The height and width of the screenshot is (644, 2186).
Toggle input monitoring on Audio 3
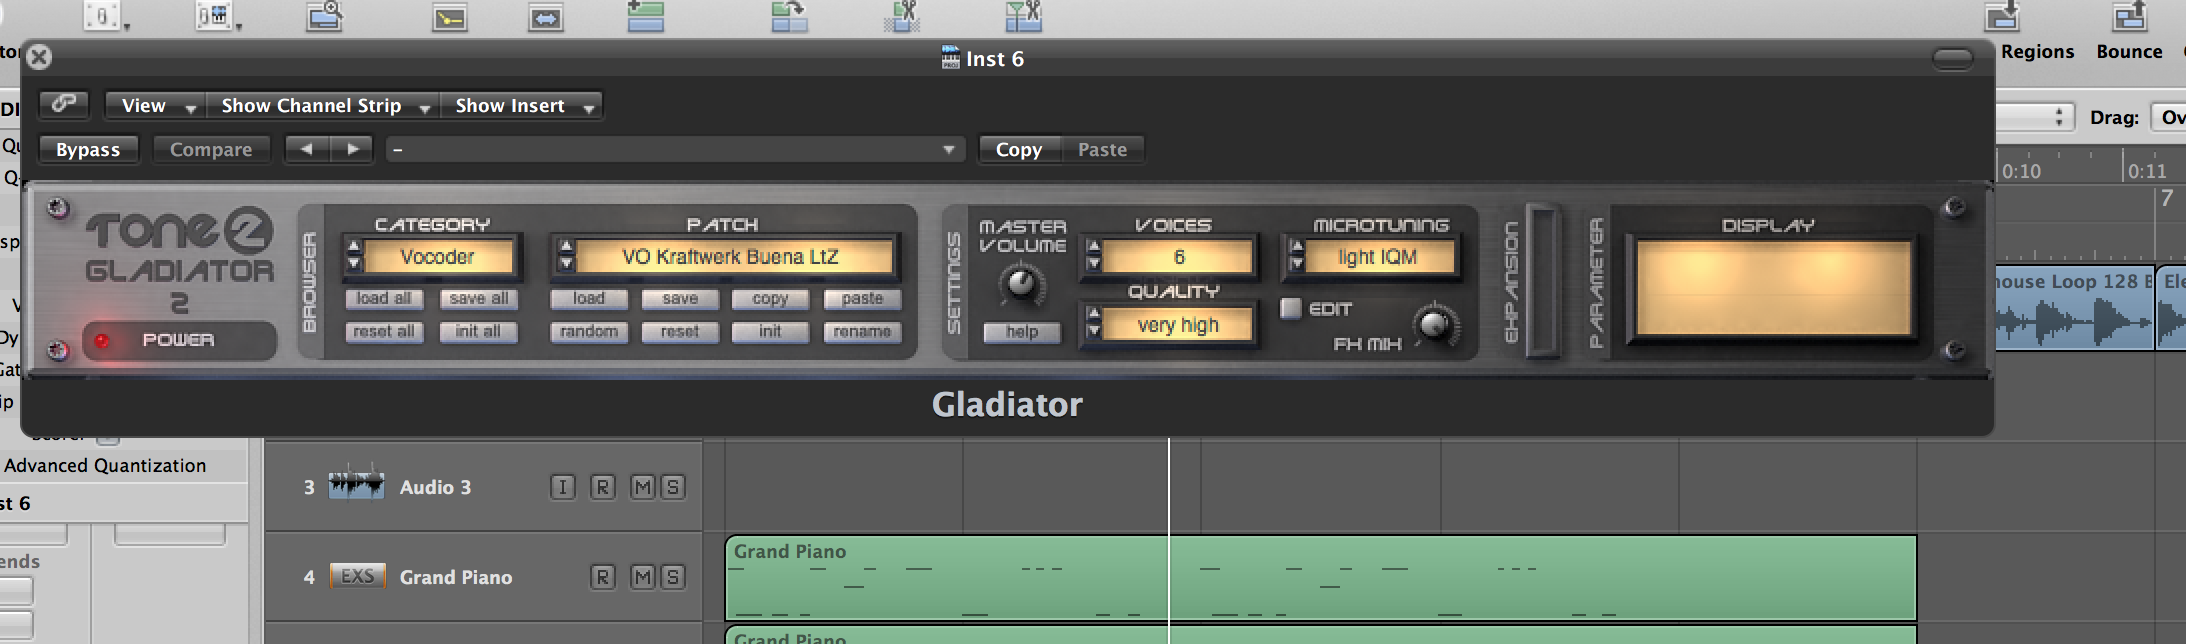(x=563, y=487)
